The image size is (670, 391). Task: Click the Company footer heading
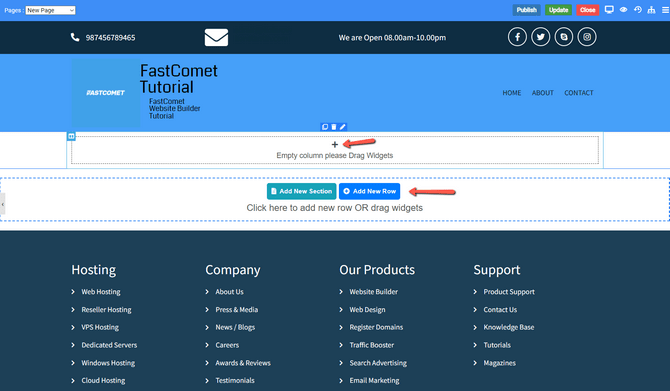233,270
